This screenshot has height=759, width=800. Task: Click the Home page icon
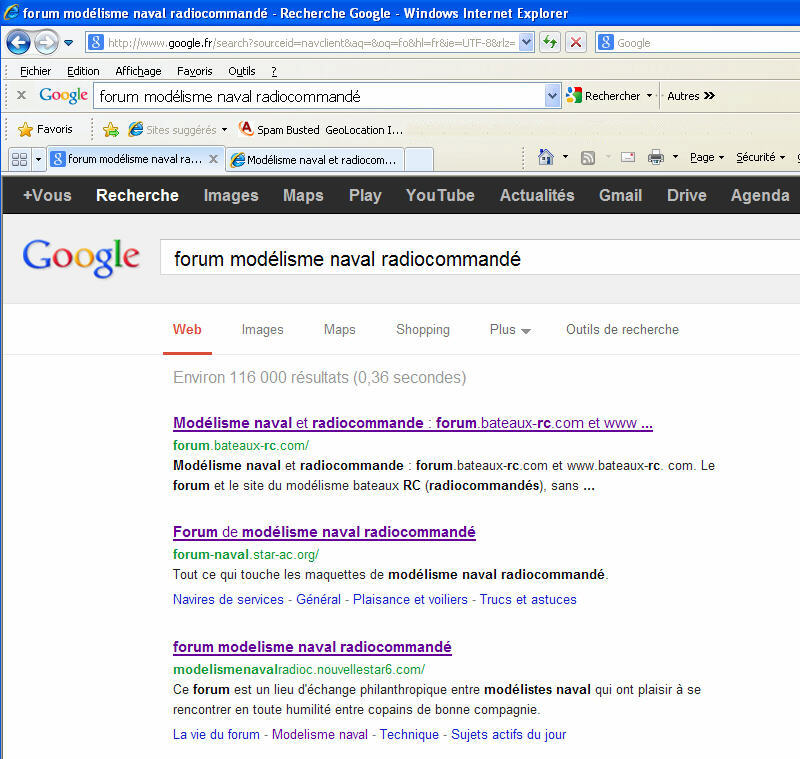point(545,157)
